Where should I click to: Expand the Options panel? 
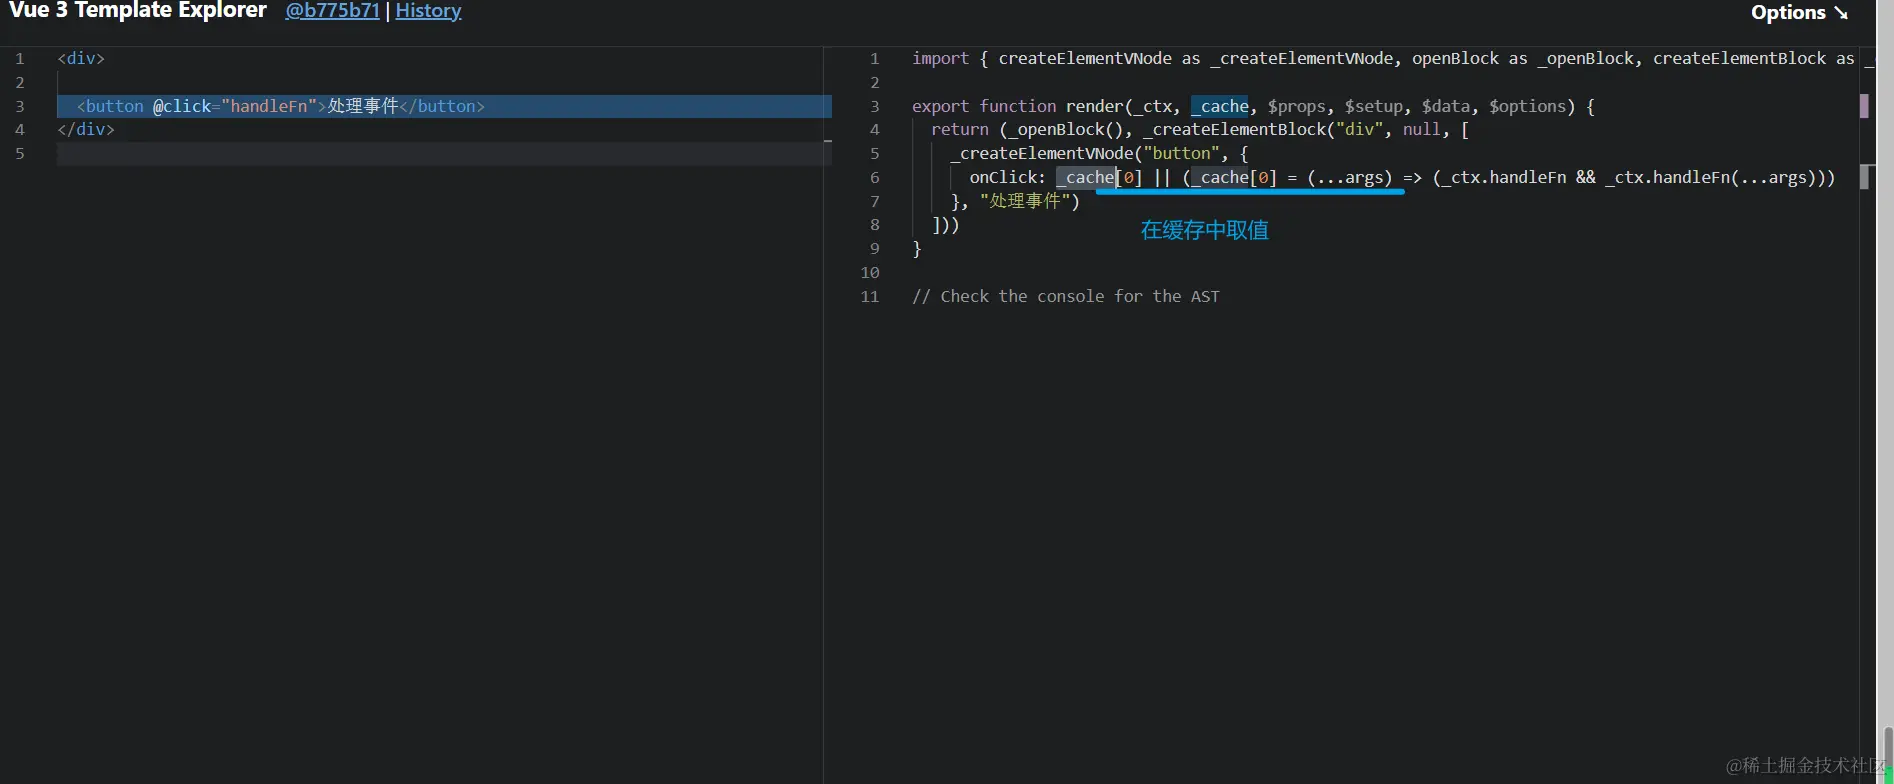click(1799, 12)
